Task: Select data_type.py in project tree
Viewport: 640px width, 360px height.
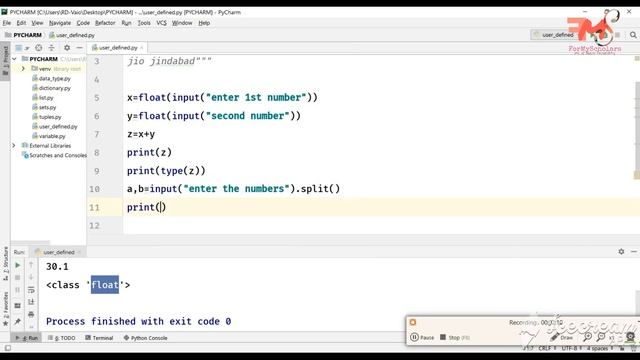Action: tap(51, 78)
